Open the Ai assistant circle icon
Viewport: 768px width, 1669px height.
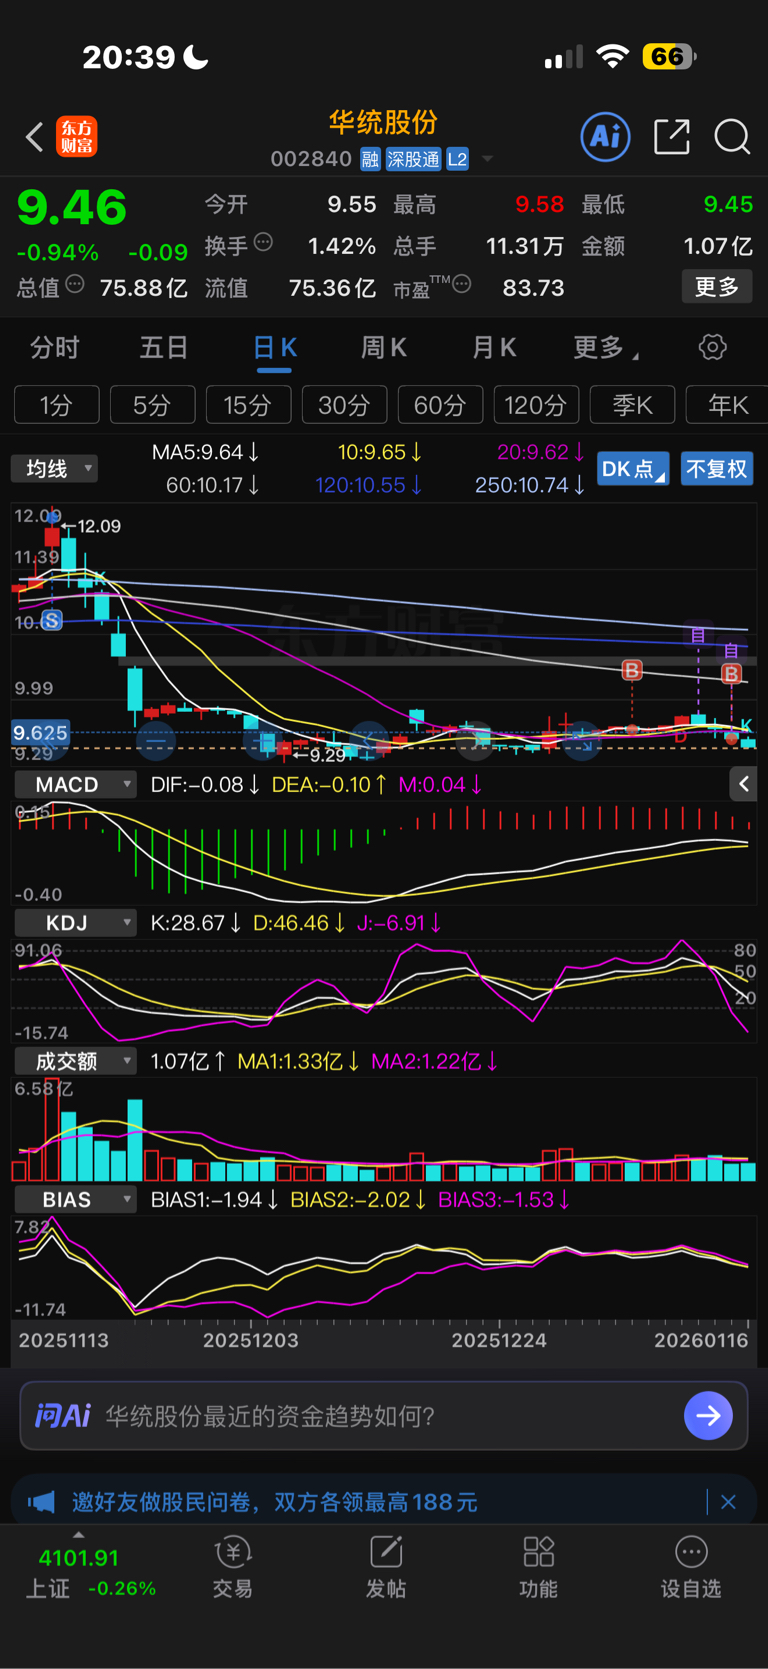coord(606,136)
